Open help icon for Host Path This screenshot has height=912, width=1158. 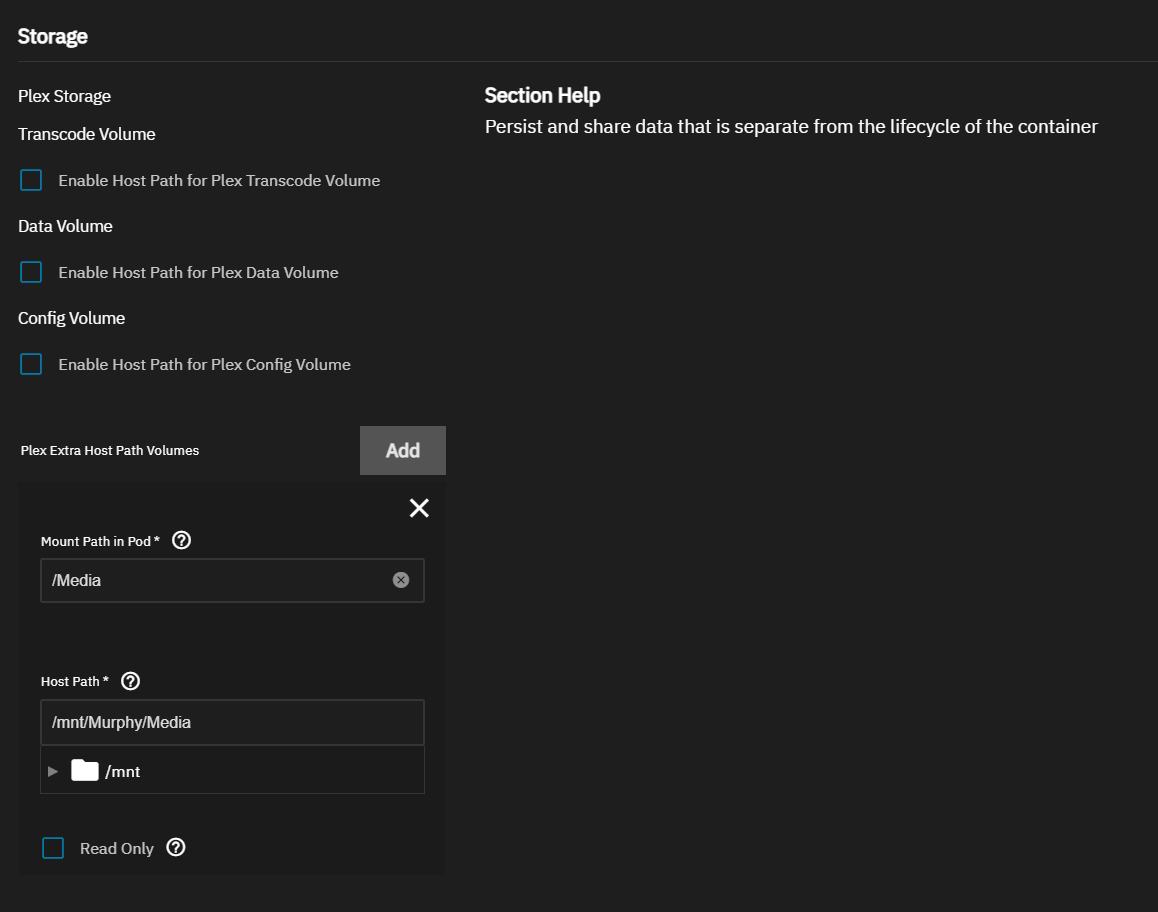coord(131,681)
